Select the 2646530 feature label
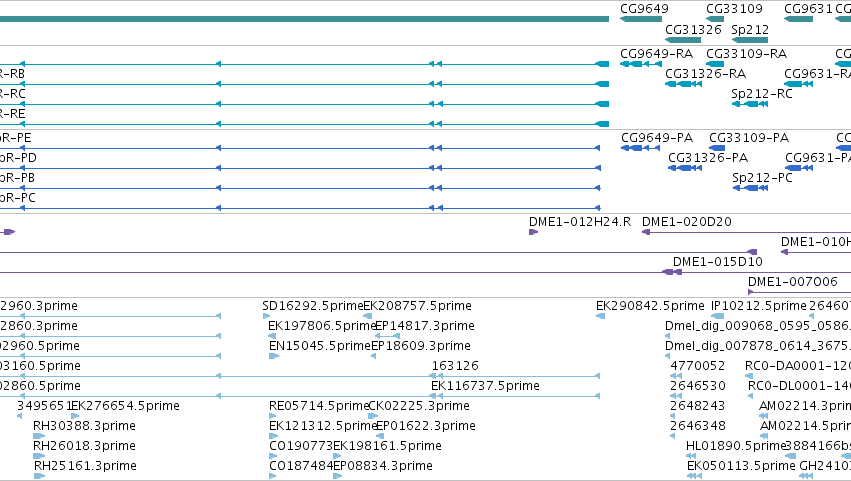851x481 pixels. (697, 386)
